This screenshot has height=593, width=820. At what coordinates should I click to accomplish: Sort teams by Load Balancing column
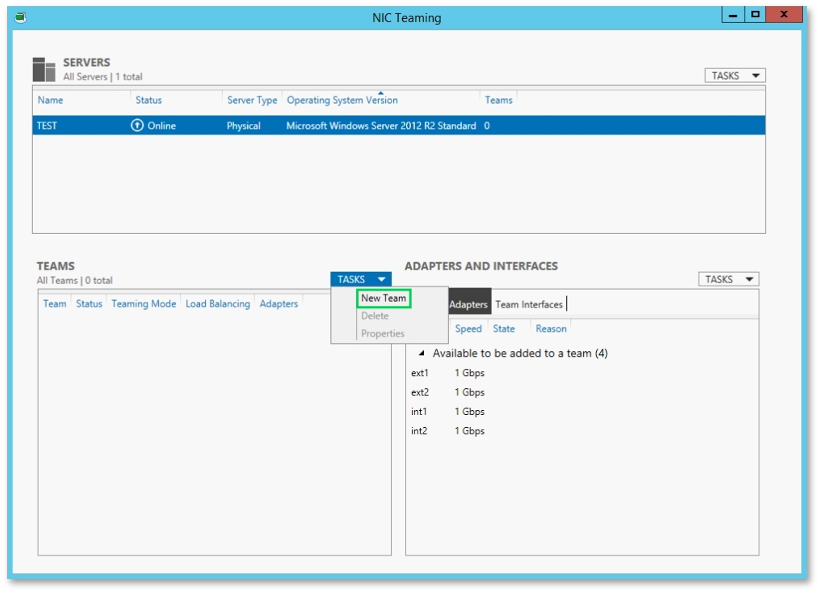coord(218,304)
